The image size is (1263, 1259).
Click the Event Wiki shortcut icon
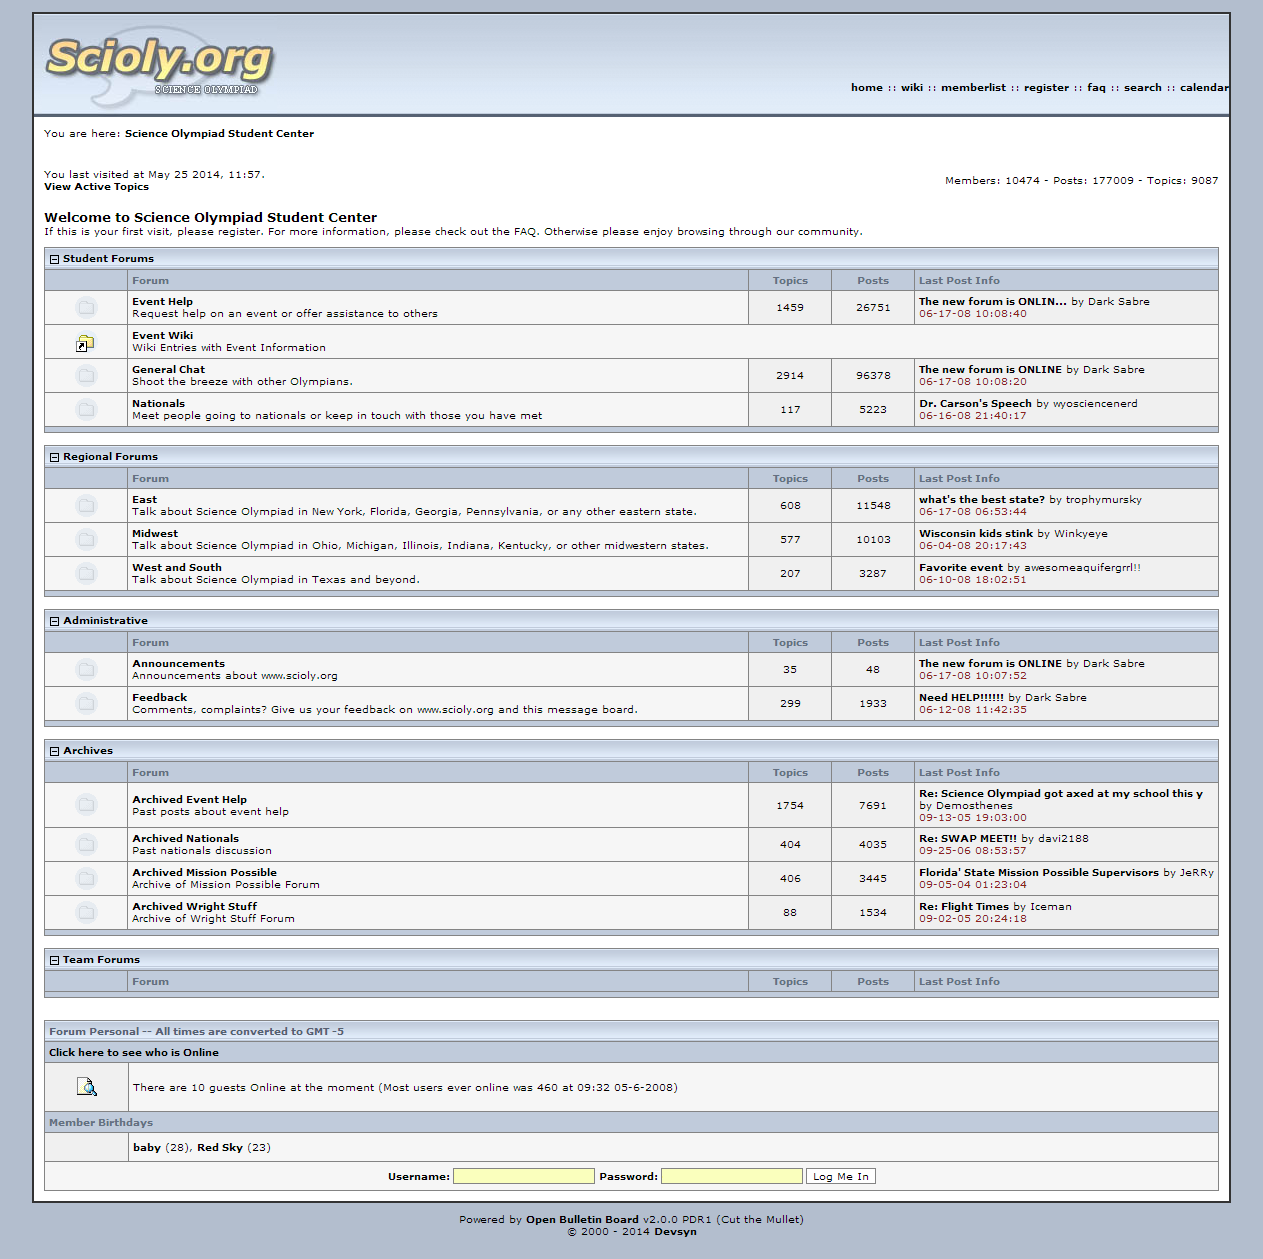86,342
